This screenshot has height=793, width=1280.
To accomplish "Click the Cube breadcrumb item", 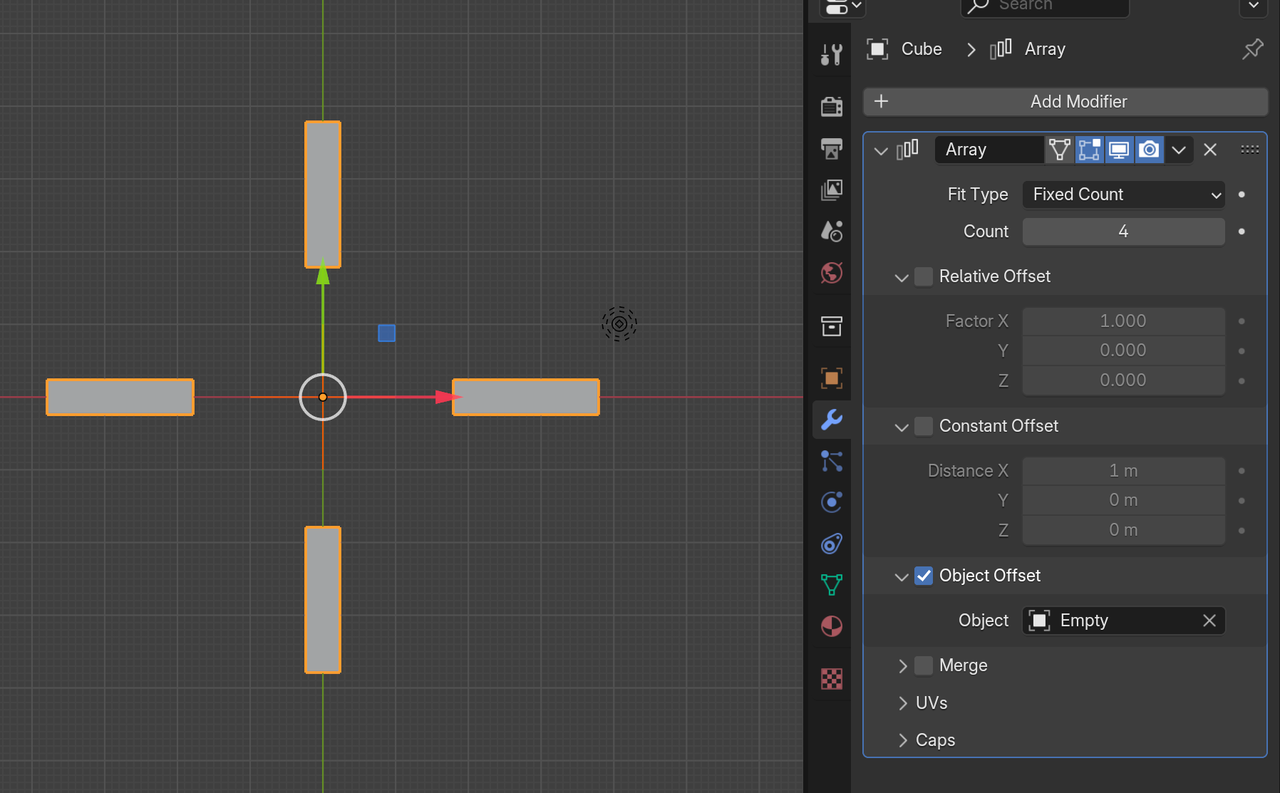I will tap(905, 49).
